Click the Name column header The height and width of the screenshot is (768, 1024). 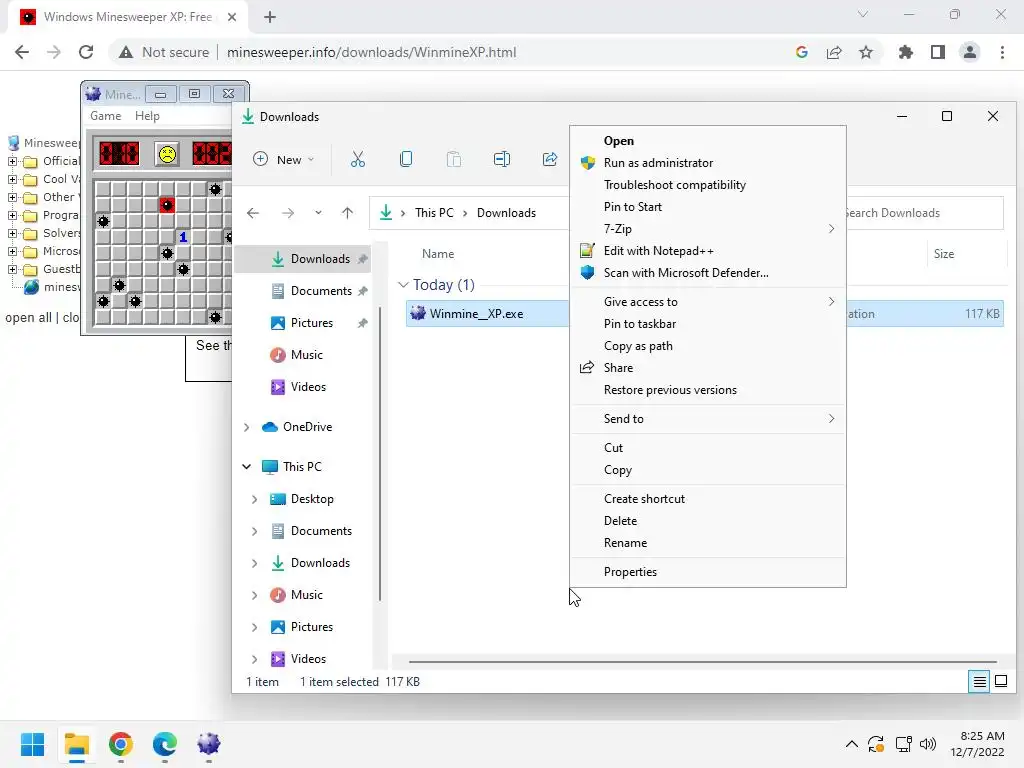click(438, 254)
